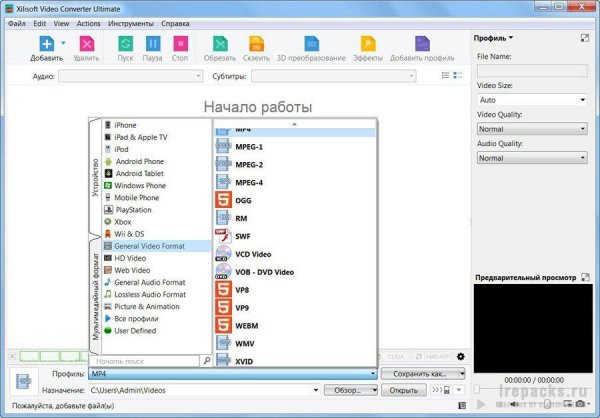Image resolution: width=600 pixels, height=418 pixels.
Task: Open the Добавить dropdown arrow
Action: coord(64,43)
